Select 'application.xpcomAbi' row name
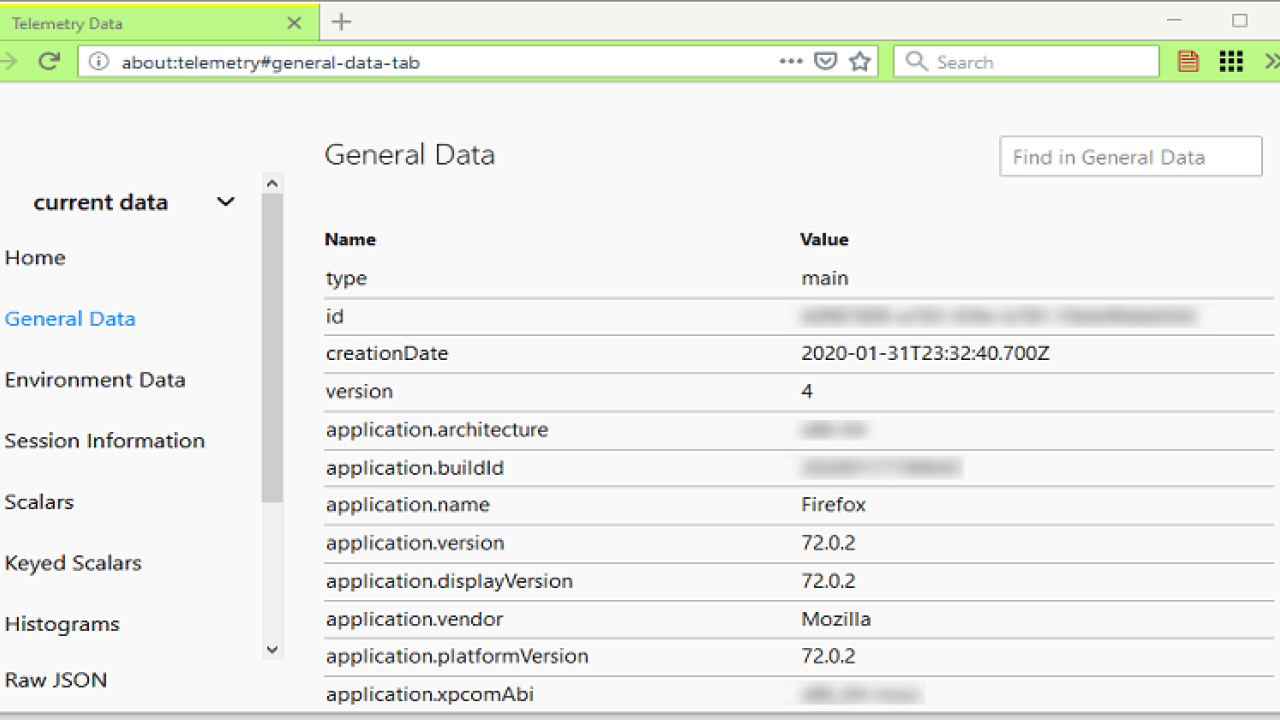Viewport: 1280px width, 720px height. (430, 694)
